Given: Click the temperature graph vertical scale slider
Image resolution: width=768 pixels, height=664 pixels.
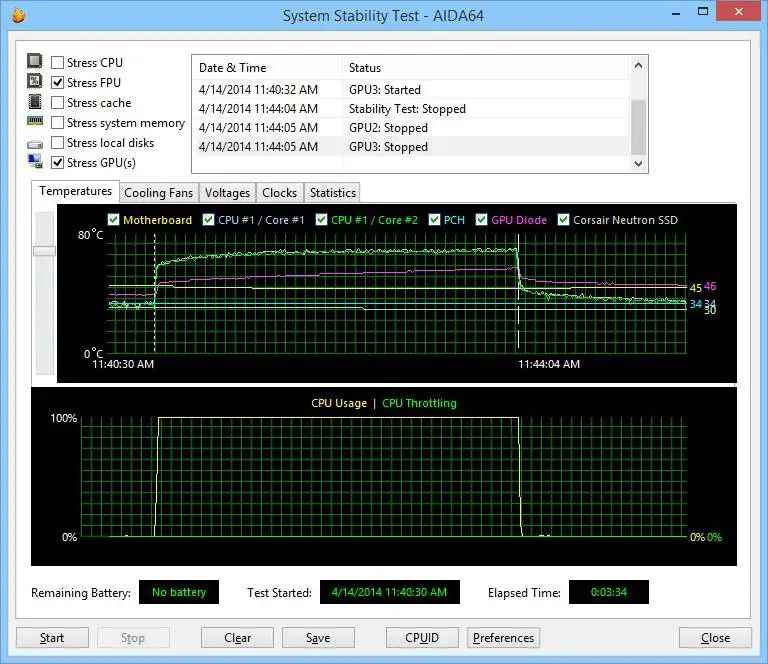Looking at the screenshot, I should pos(44,251).
